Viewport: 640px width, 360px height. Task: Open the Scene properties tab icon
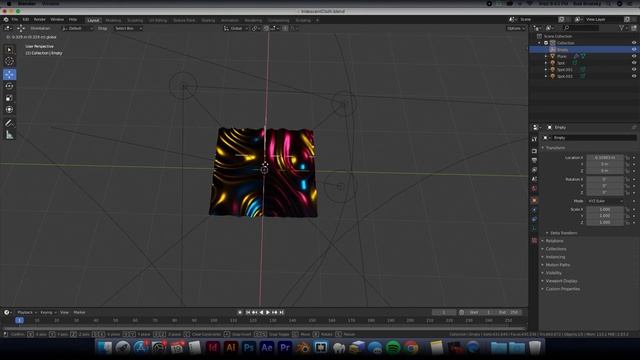tap(534, 179)
